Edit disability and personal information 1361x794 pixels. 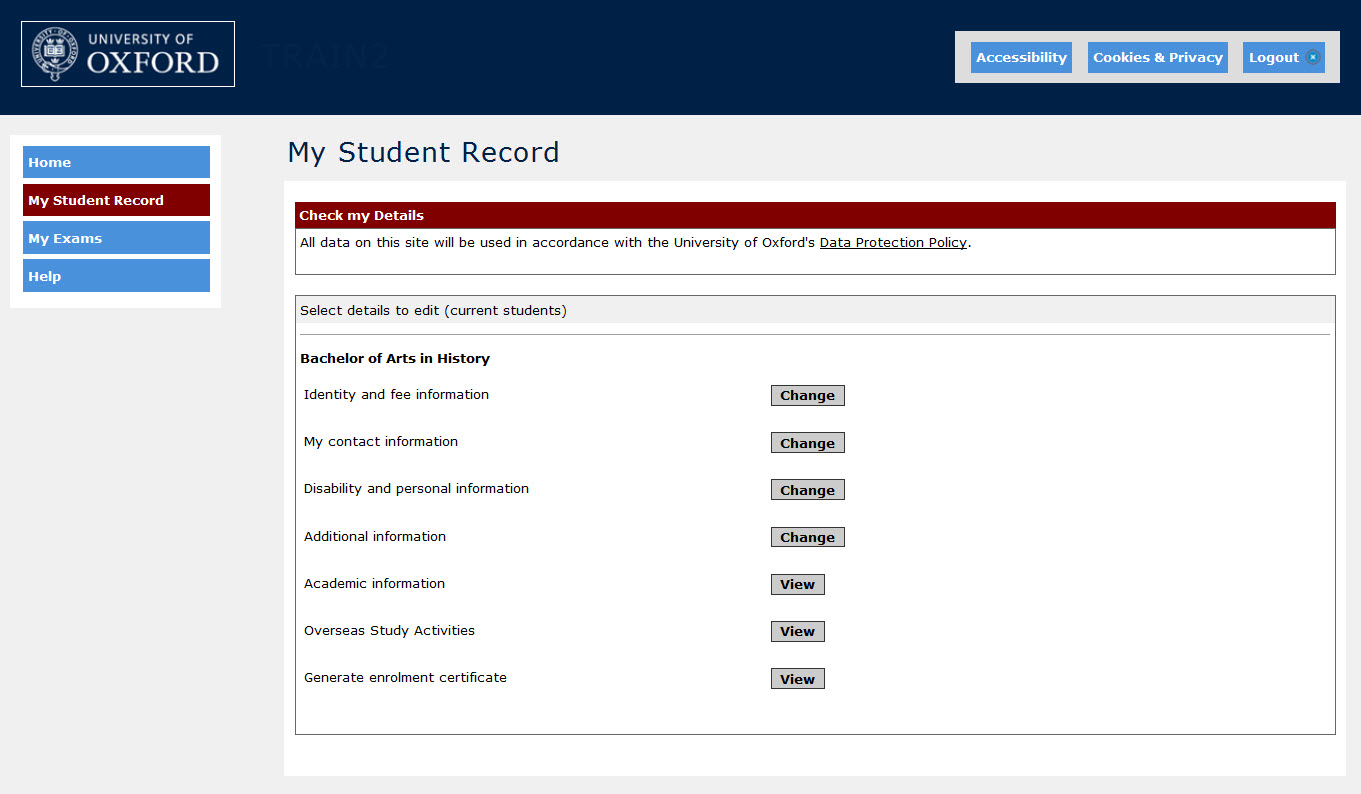[807, 490]
